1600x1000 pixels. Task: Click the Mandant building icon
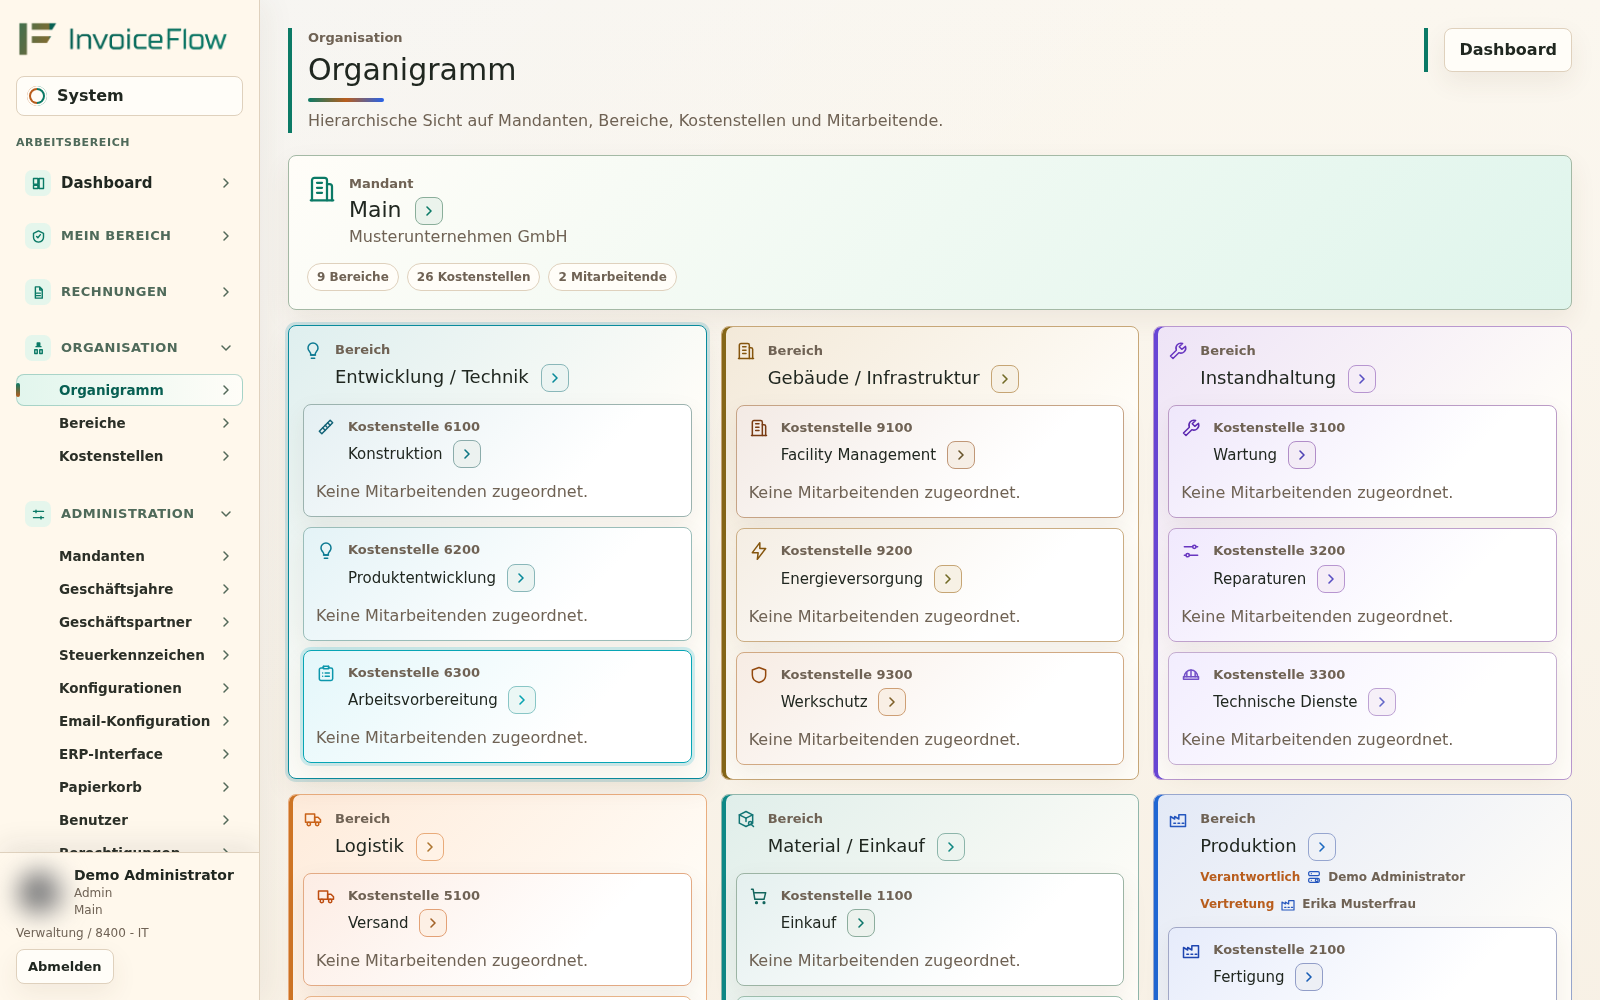pyautogui.click(x=322, y=189)
